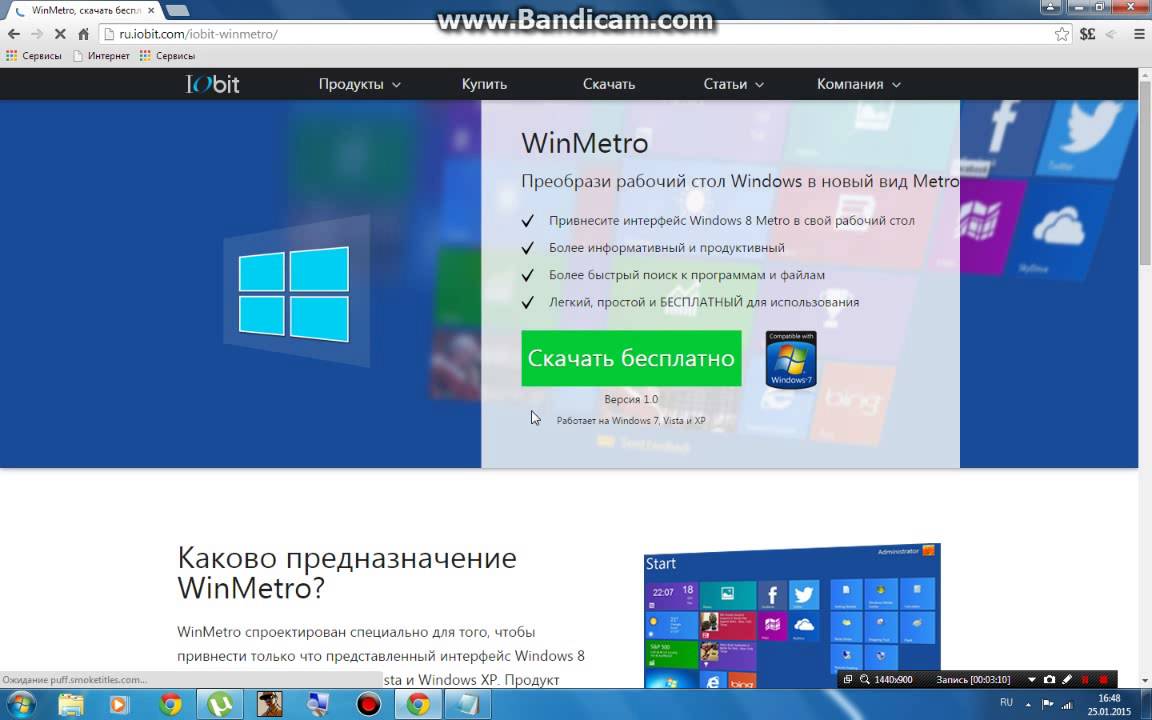This screenshot has width=1152, height=720.
Task: Click the Каково предназначение WinMetro? heading
Action: click(x=347, y=573)
